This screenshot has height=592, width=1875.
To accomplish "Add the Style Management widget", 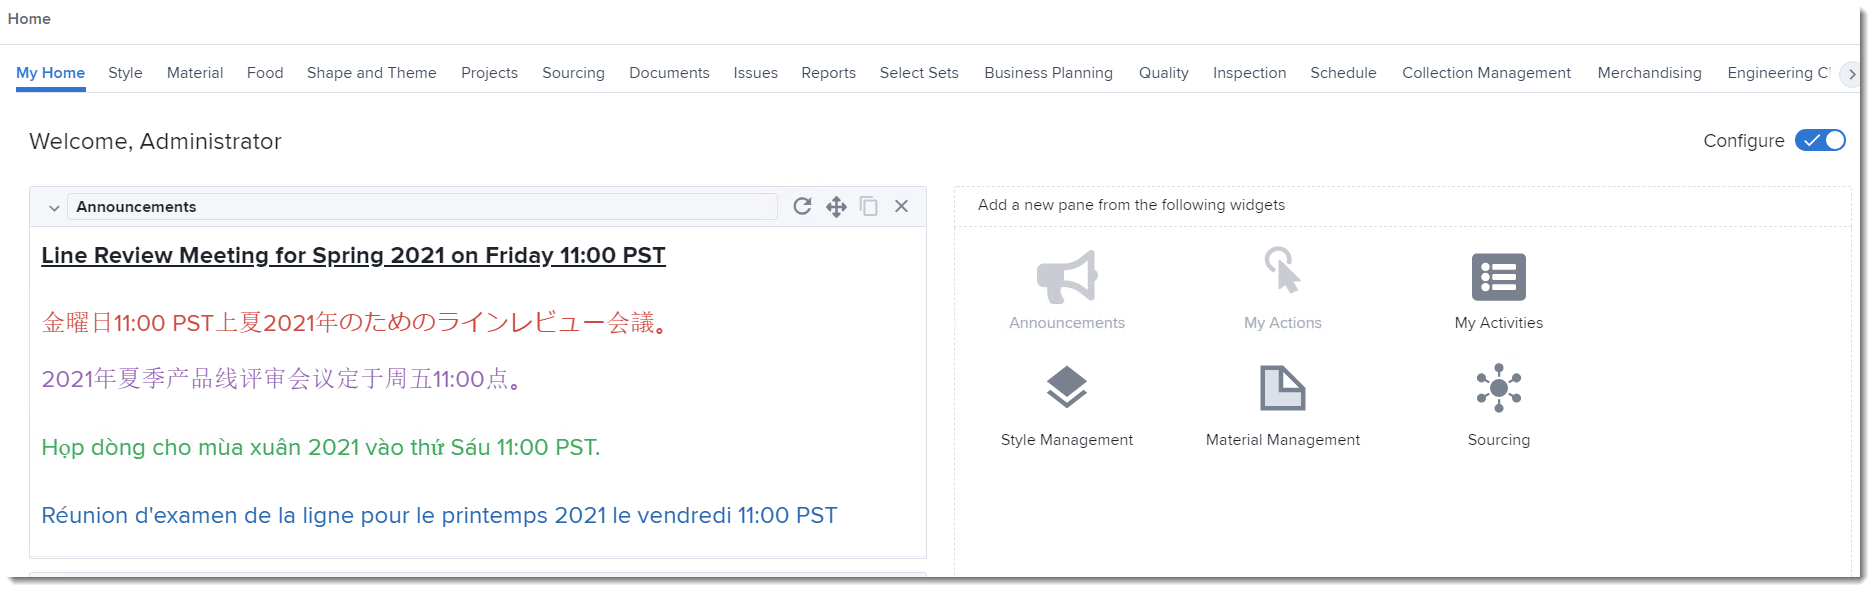I will (x=1066, y=389).
